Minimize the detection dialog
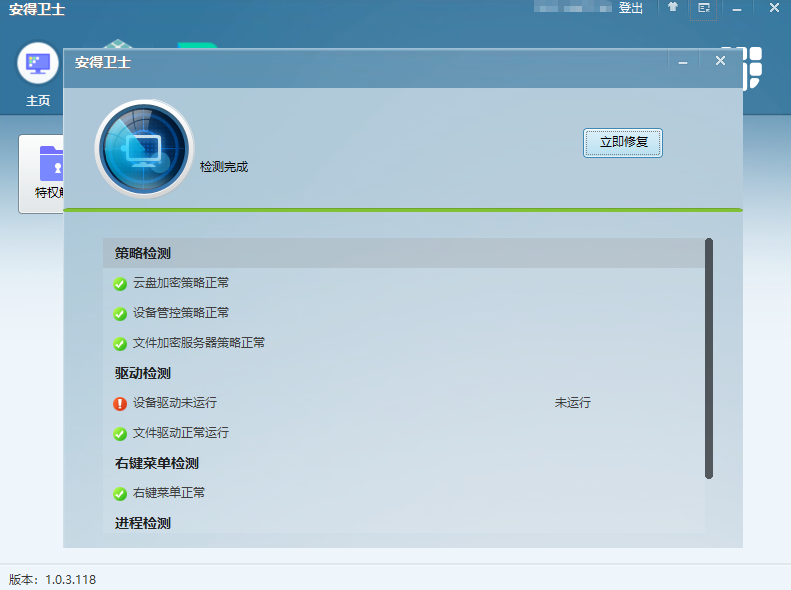This screenshot has height=590, width=791. (683, 63)
